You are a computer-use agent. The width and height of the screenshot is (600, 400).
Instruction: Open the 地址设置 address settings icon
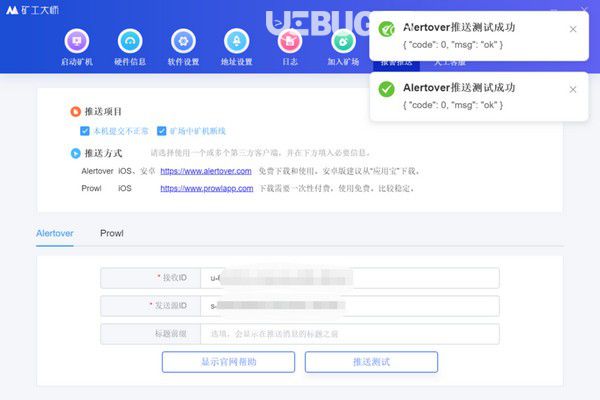(236, 41)
